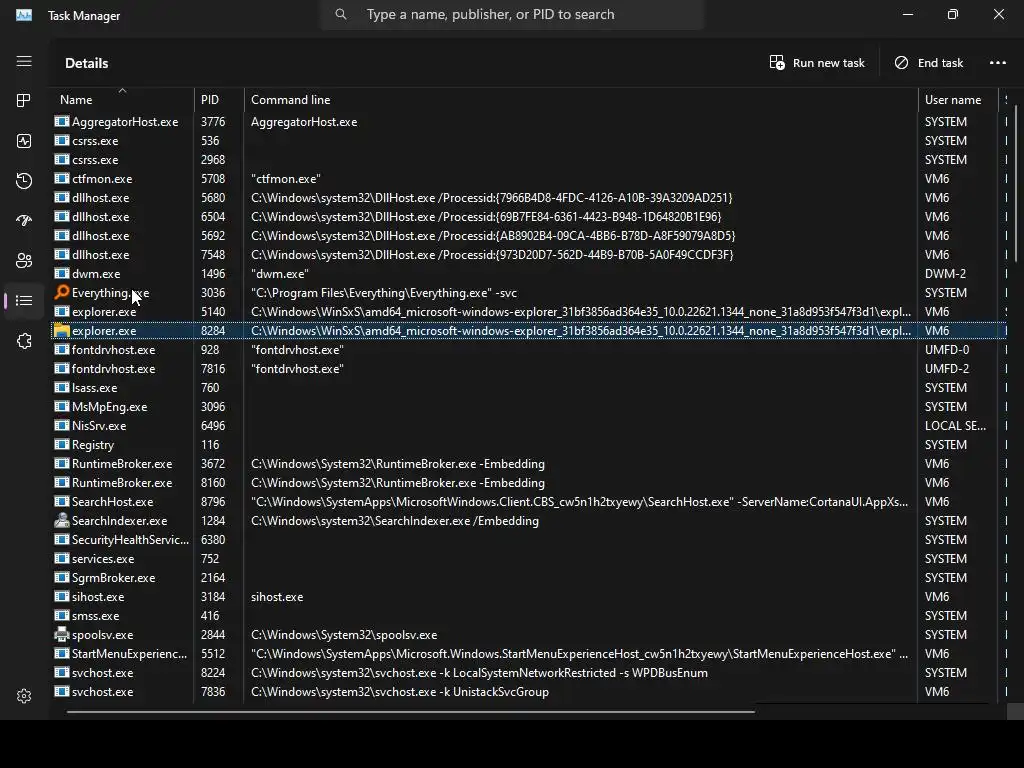Select RuntimeBroker.exe with PID 8160
The height and width of the screenshot is (768, 1024).
529,483
